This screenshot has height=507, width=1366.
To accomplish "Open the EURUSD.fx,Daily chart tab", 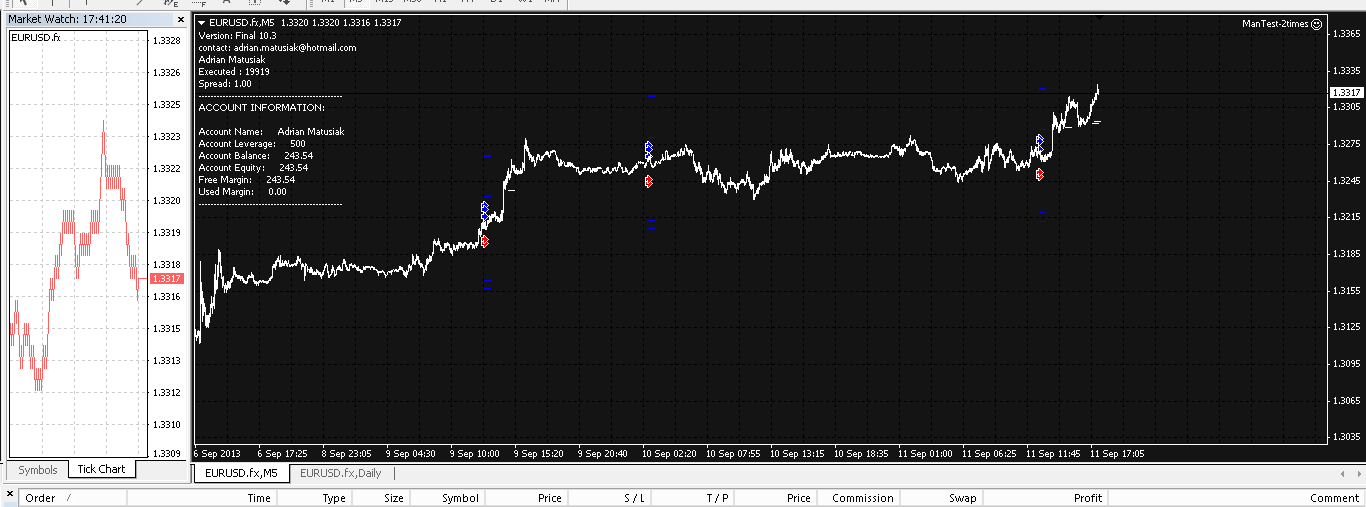I will tap(341, 473).
